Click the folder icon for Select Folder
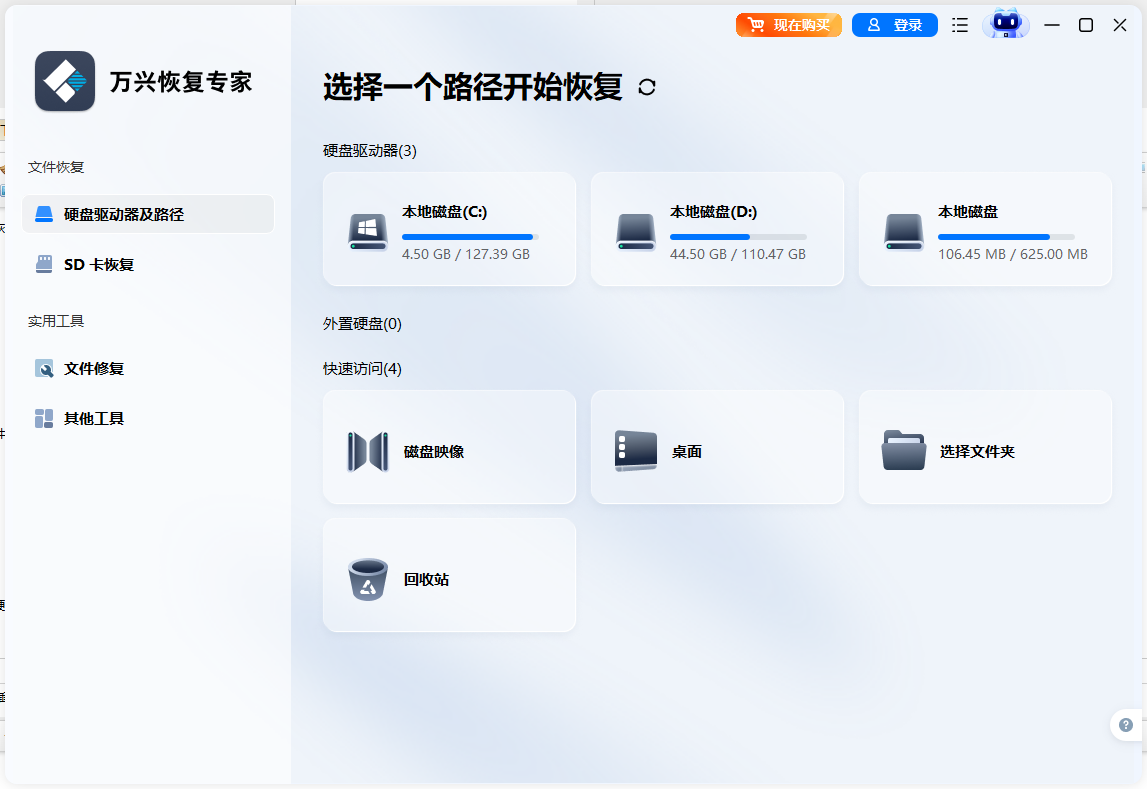Image resolution: width=1147 pixels, height=789 pixels. click(x=903, y=450)
